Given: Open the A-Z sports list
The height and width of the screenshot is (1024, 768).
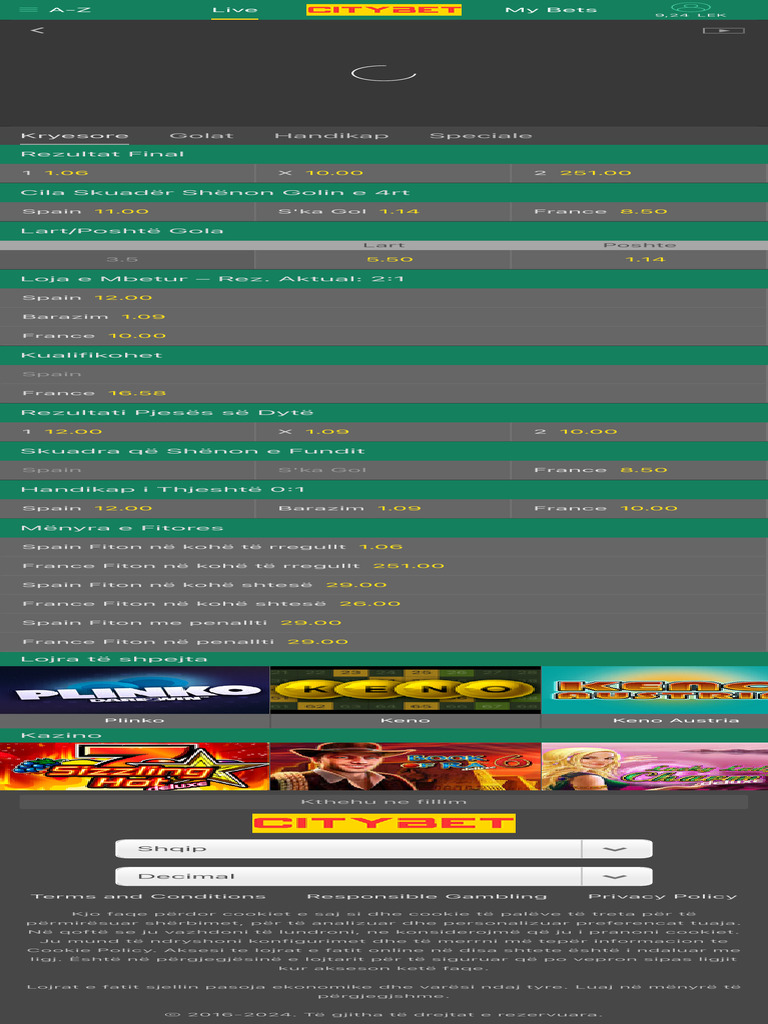Looking at the screenshot, I should click(70, 10).
